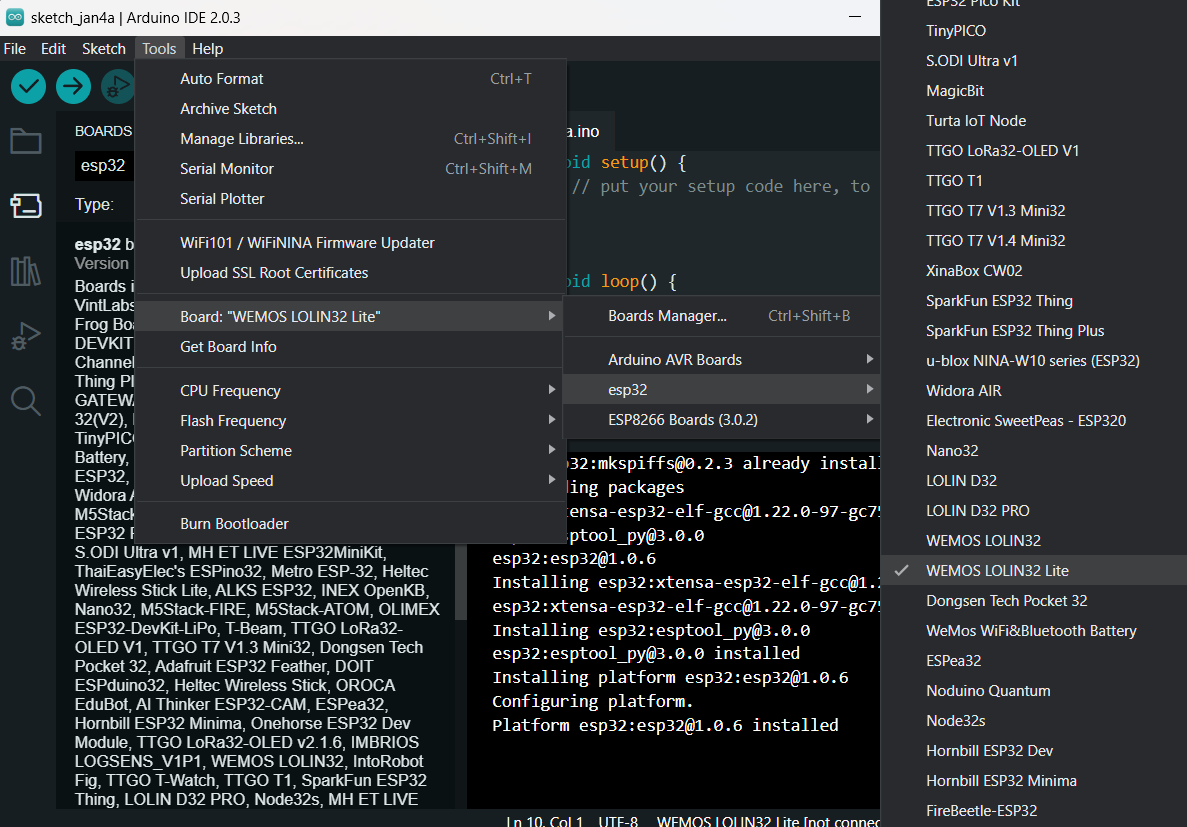Select the TTGO T7 V1.3 Mini32 board
The height and width of the screenshot is (827, 1187).
point(1033,211)
